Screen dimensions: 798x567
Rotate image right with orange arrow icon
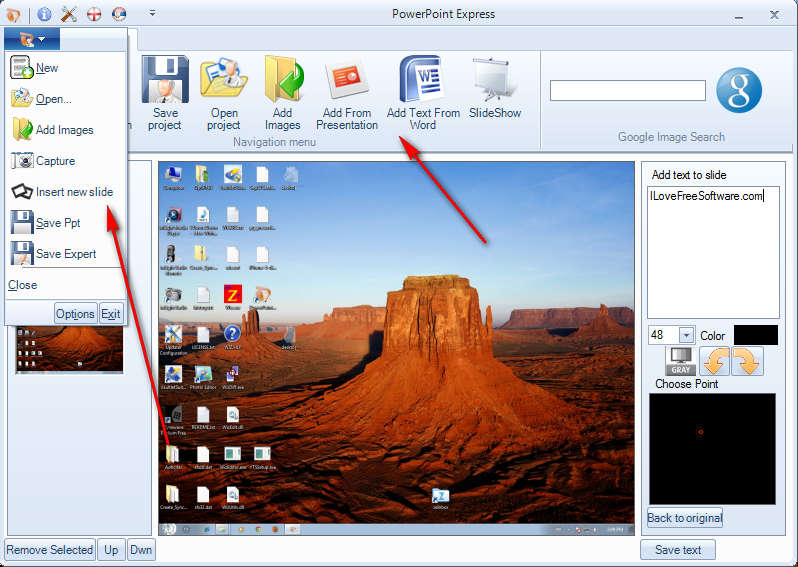[x=747, y=361]
